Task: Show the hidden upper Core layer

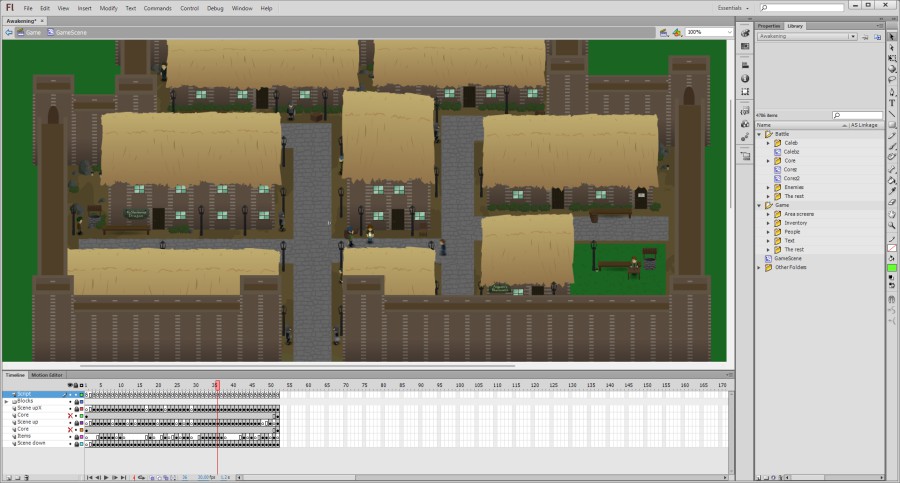Action: coord(70,415)
